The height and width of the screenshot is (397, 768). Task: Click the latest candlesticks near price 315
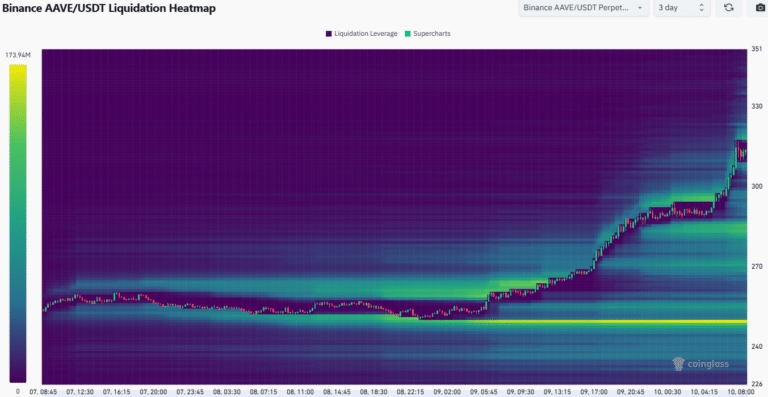pyautogui.click(x=741, y=151)
